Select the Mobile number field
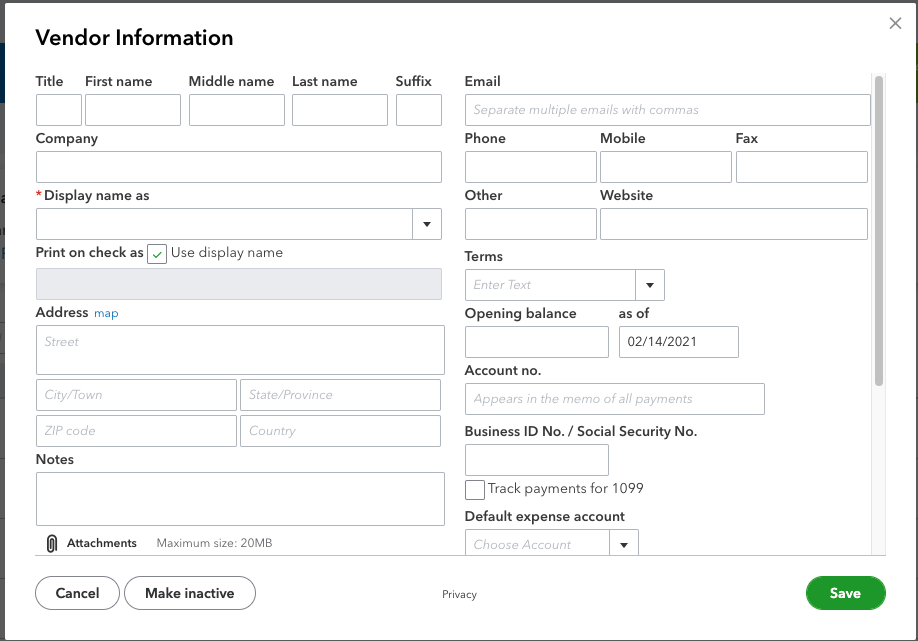Image resolution: width=918 pixels, height=641 pixels. coord(666,167)
